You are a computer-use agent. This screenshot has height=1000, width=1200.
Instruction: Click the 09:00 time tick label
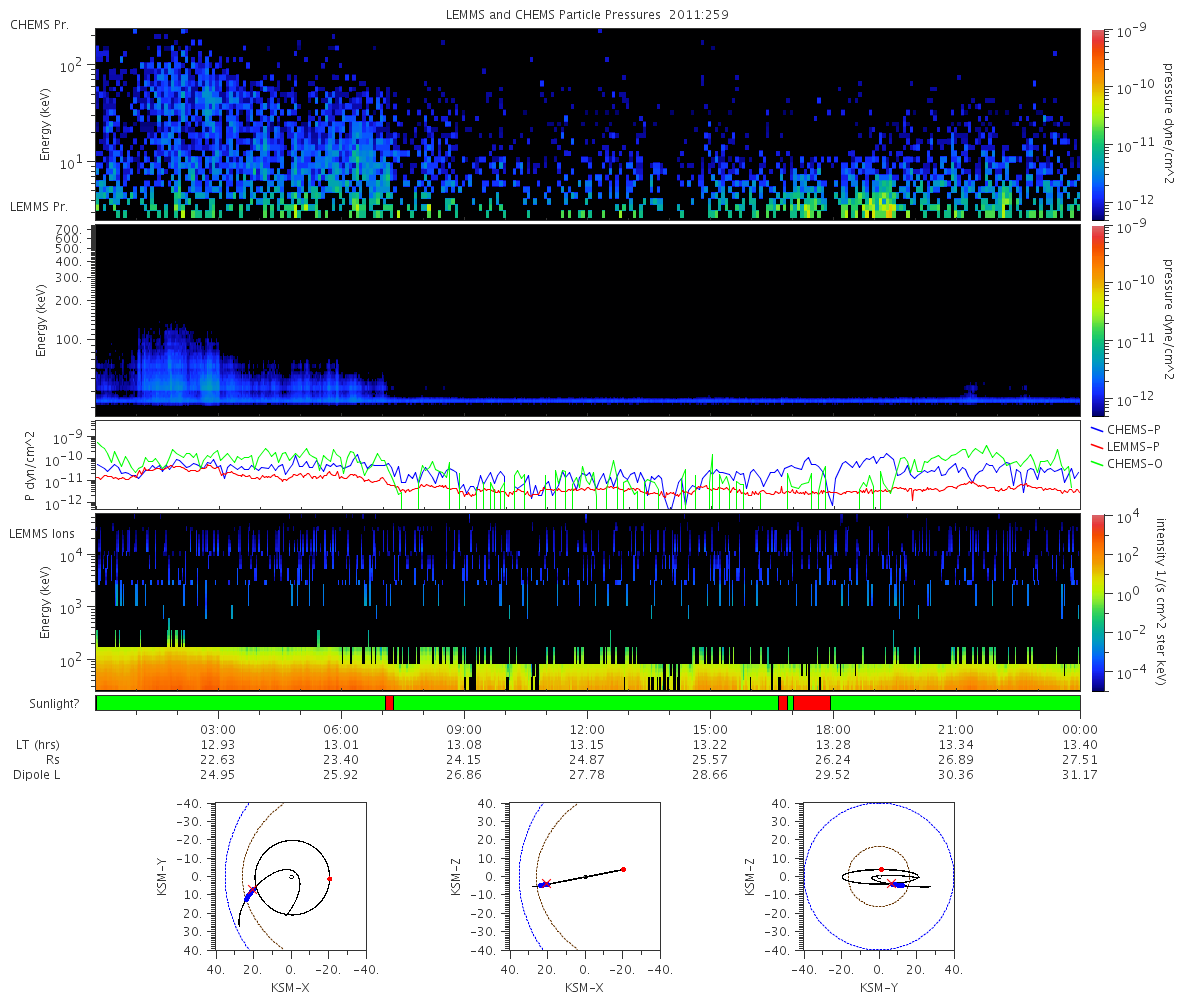465,729
